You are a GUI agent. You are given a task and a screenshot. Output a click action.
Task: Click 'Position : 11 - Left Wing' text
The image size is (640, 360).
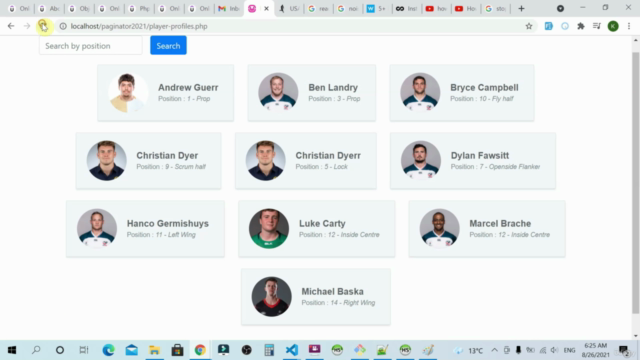[x=161, y=235]
